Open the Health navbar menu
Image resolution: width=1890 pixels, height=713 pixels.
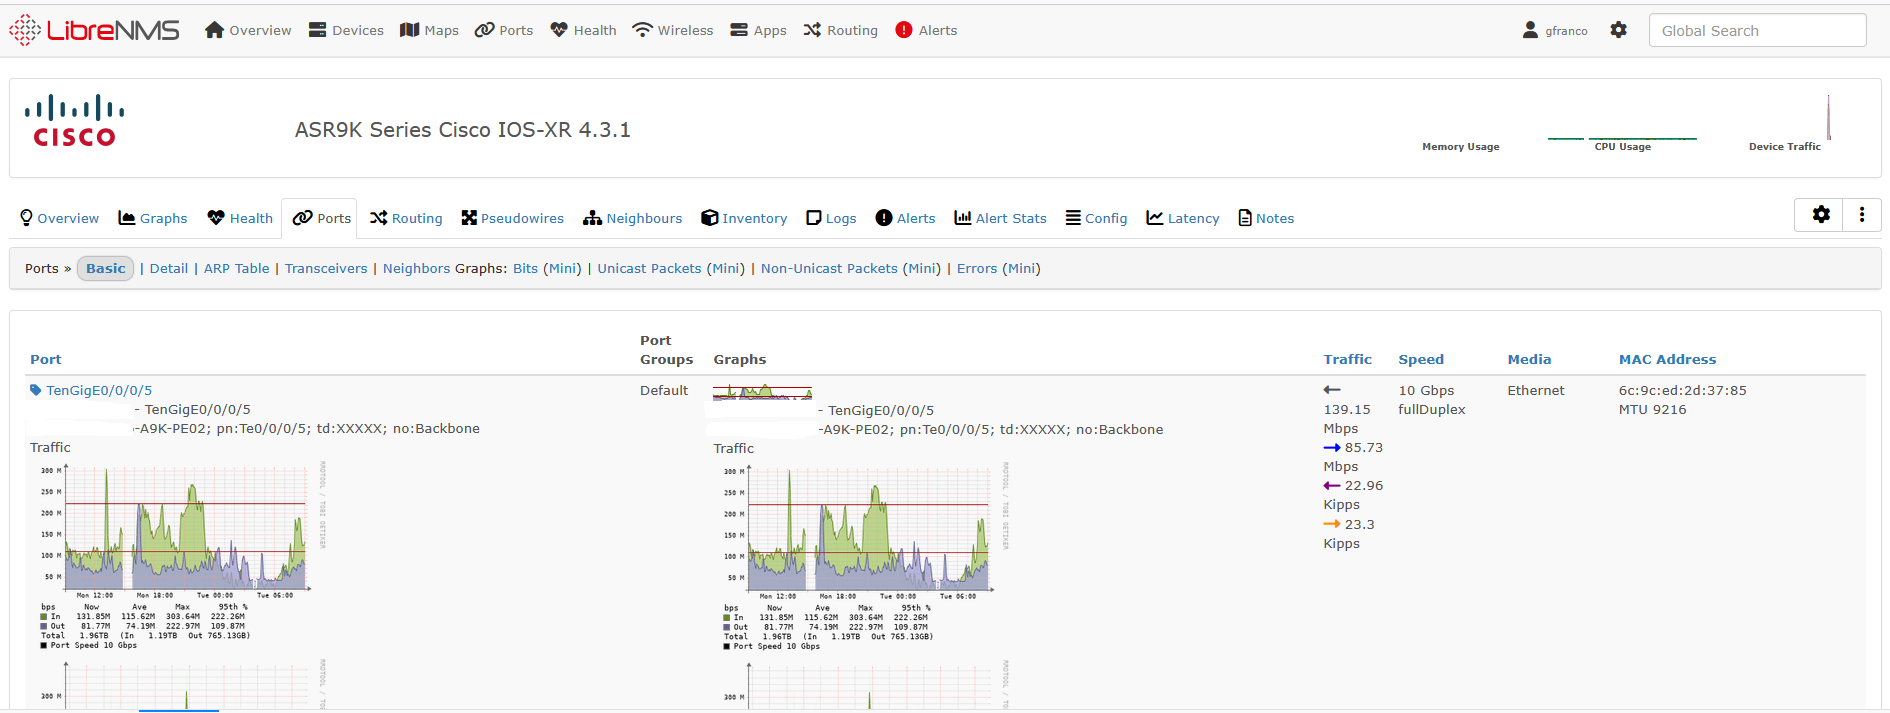click(x=583, y=30)
